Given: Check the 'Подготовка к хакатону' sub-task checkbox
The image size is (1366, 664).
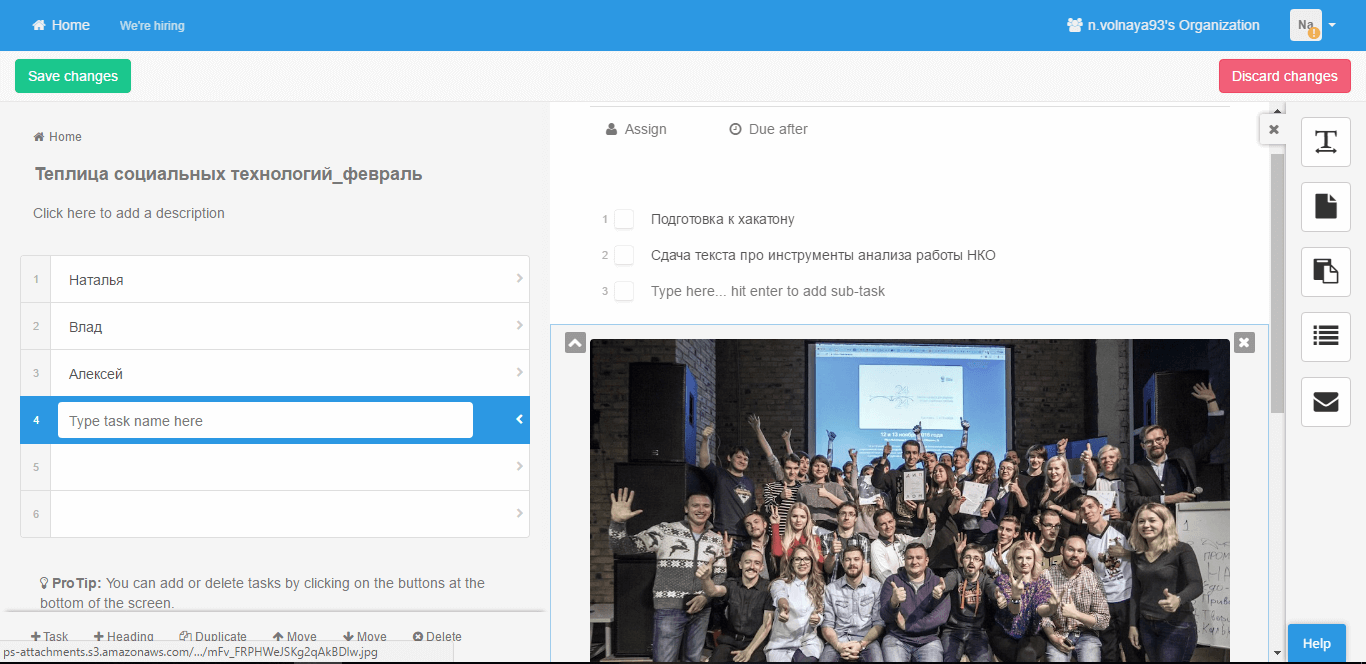Looking at the screenshot, I should (x=624, y=219).
